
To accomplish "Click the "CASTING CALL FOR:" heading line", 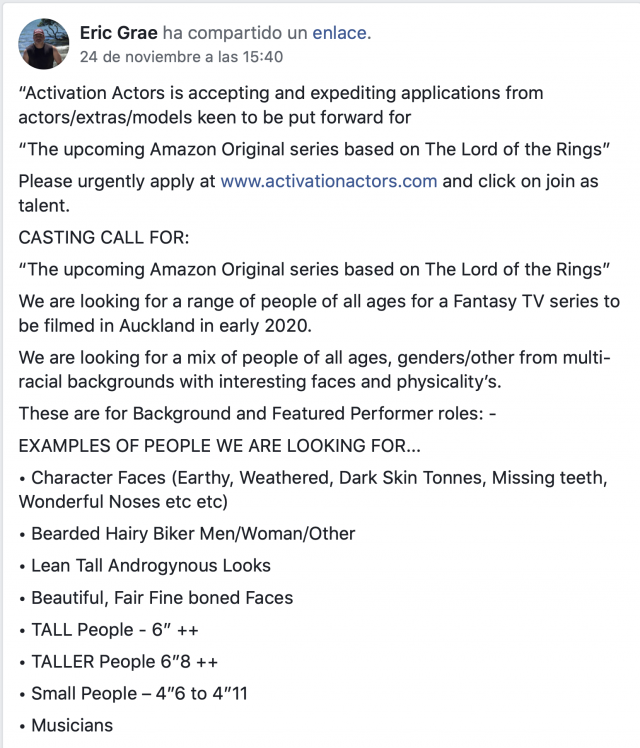I will [99, 240].
